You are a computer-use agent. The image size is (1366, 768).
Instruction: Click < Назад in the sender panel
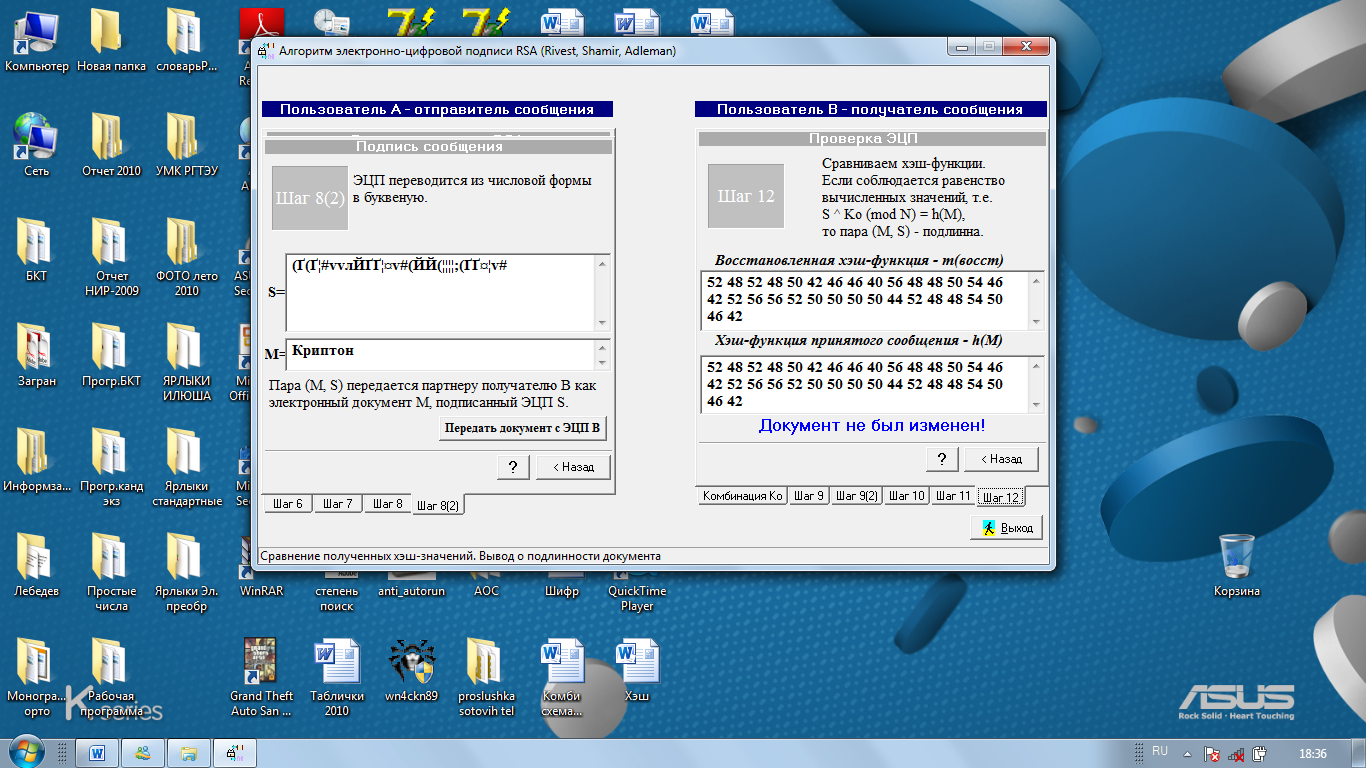click(x=573, y=467)
